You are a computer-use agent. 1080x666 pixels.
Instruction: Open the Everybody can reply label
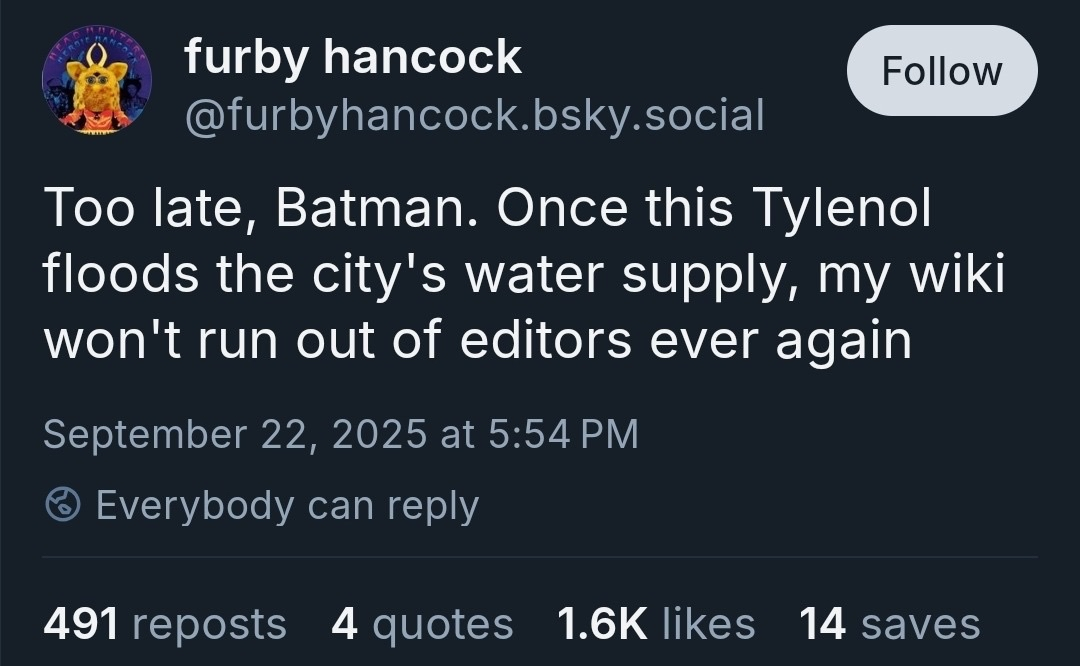287,505
